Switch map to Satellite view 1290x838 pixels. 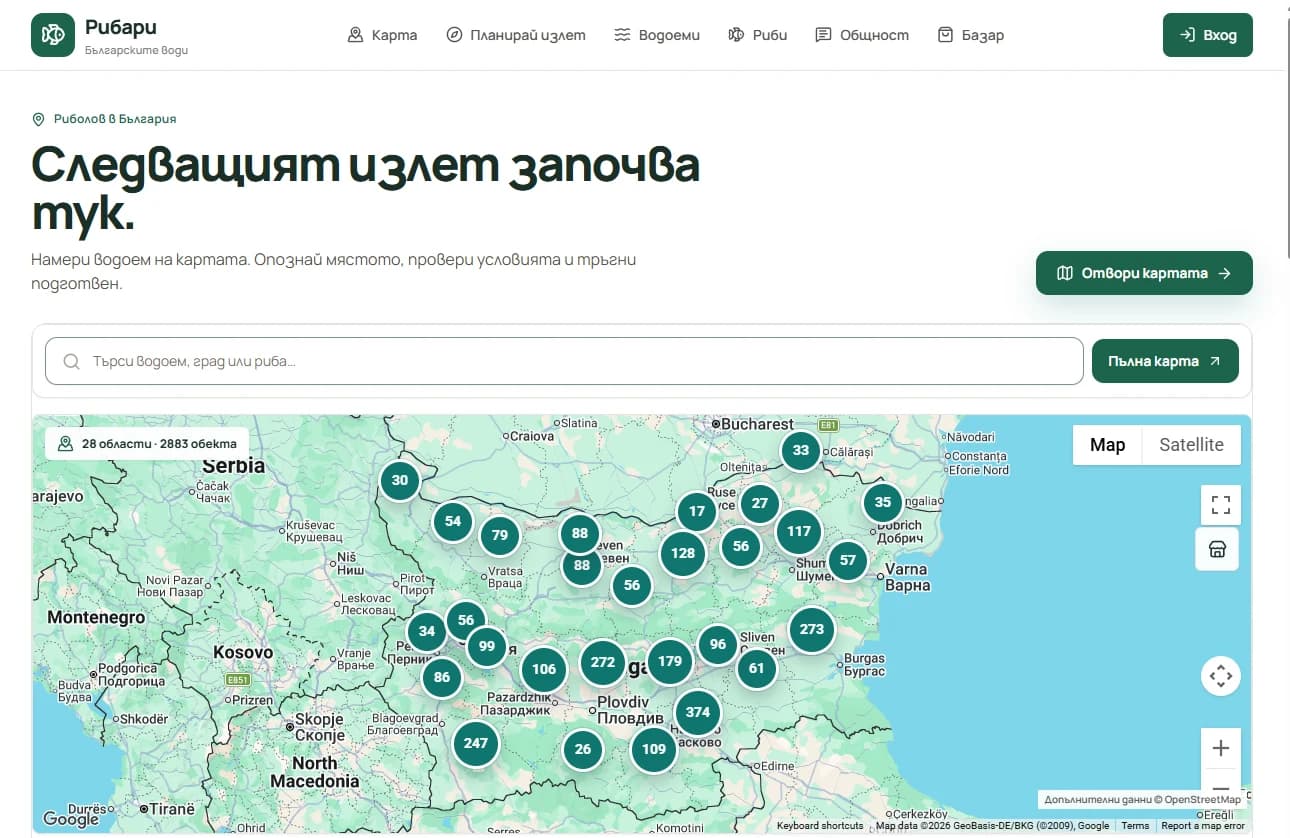[1191, 445]
